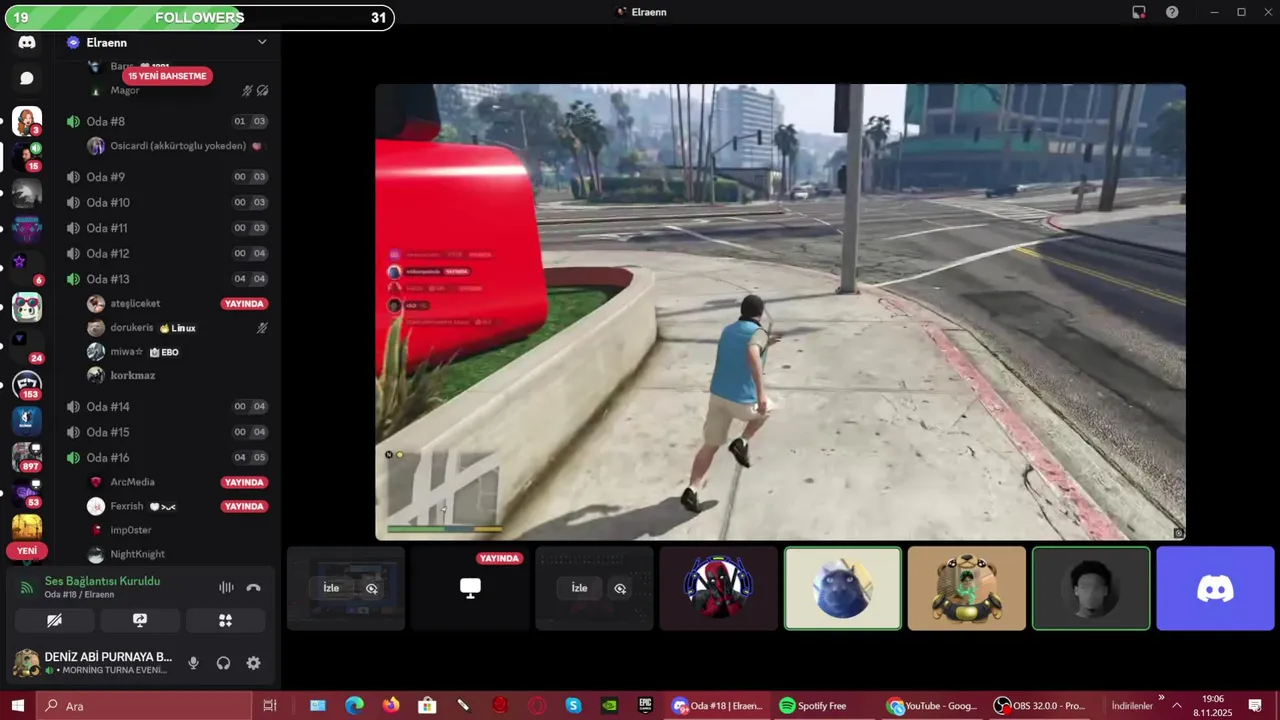This screenshot has width=1280, height=720.
Task: Share your screen from voice panel
Action: click(x=140, y=621)
